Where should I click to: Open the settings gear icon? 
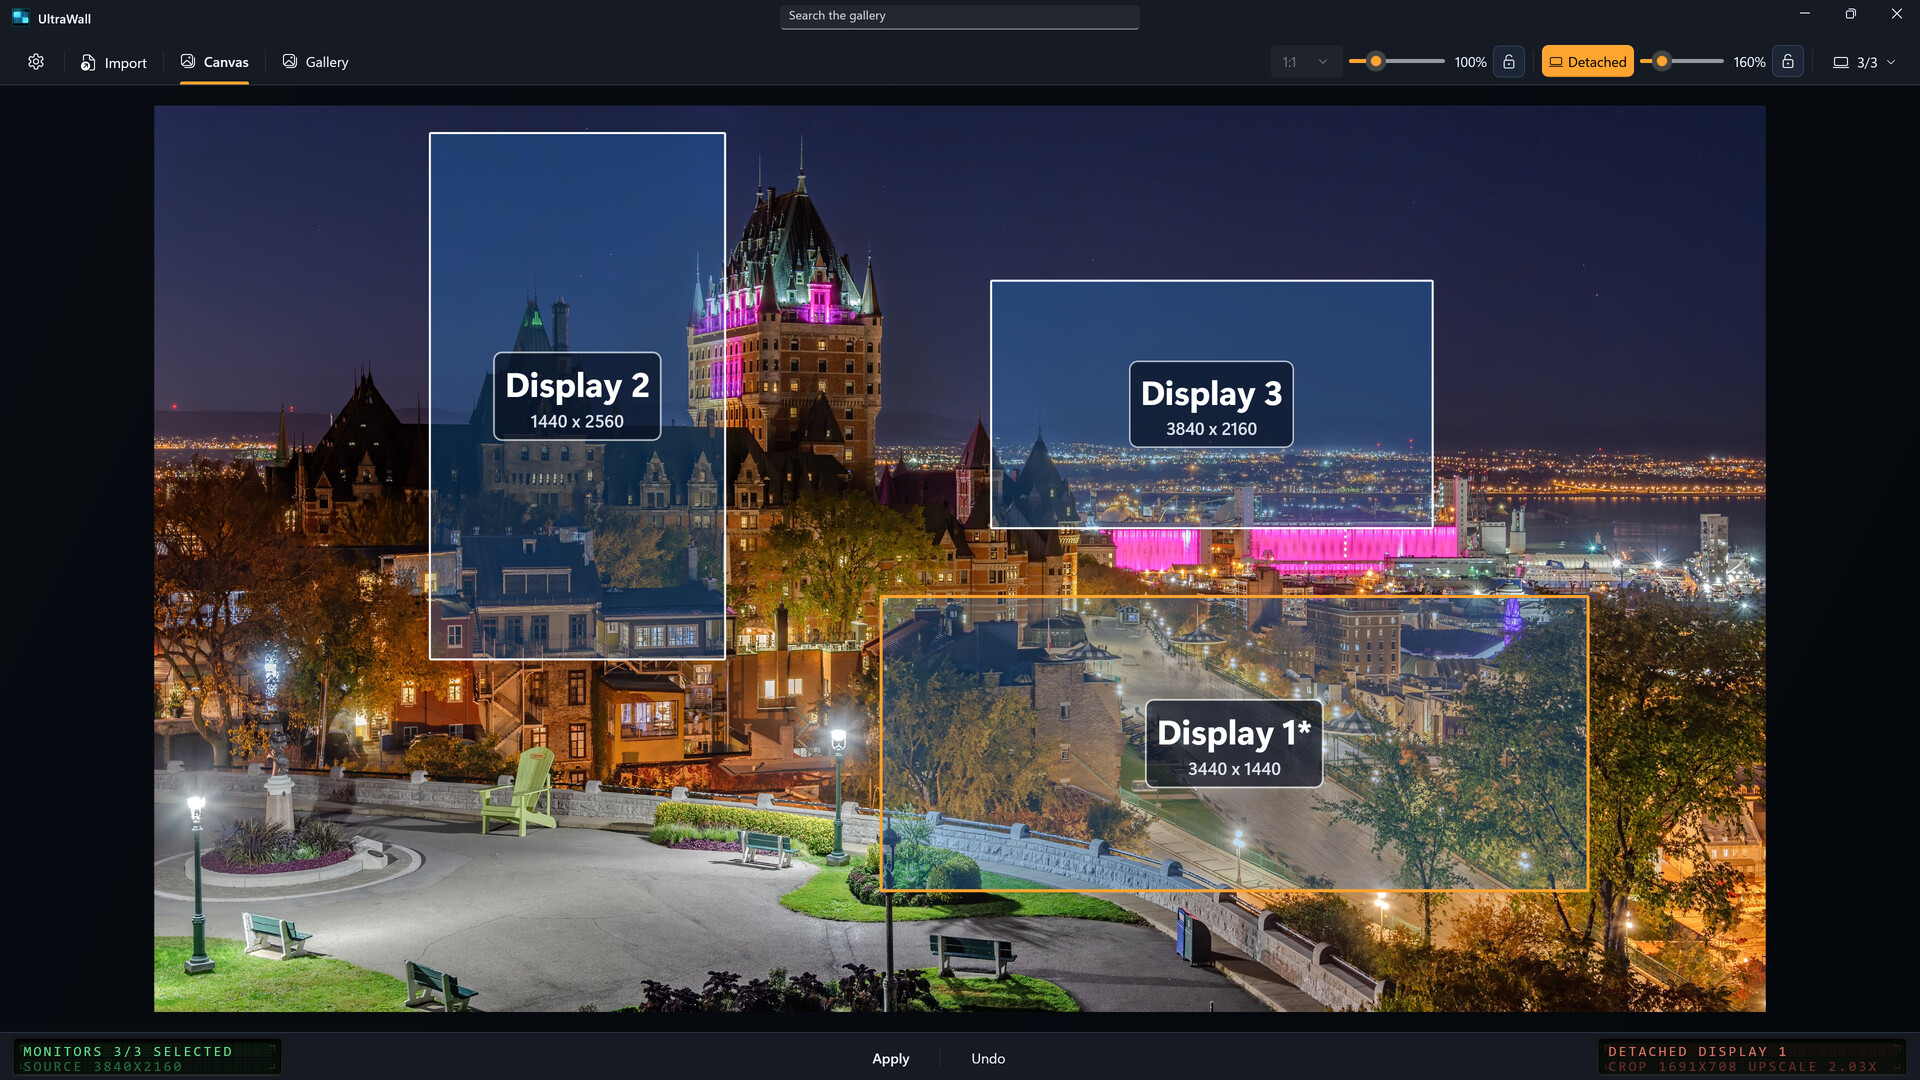pos(36,62)
